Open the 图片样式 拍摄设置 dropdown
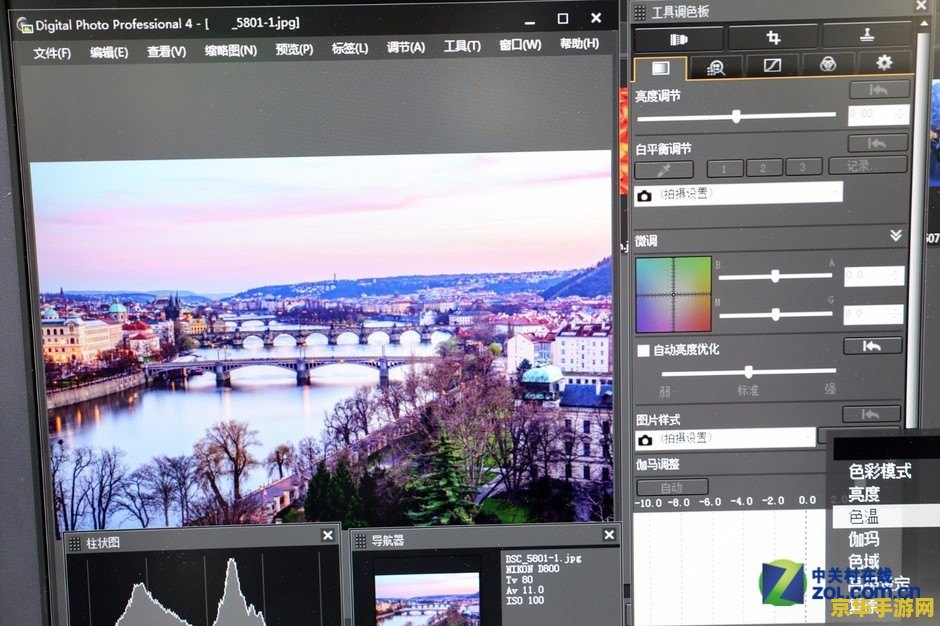The height and width of the screenshot is (626, 940). click(x=725, y=439)
